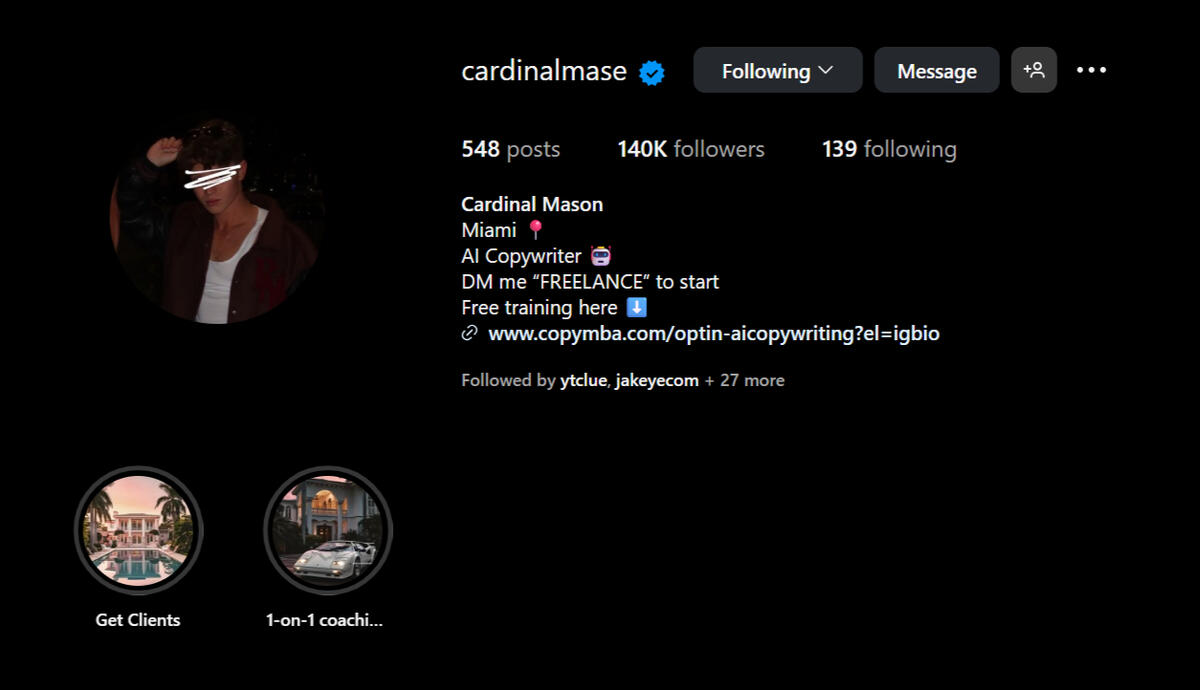1200x690 pixels.
Task: Click the pin emoji next to Miami
Action: [x=536, y=230]
